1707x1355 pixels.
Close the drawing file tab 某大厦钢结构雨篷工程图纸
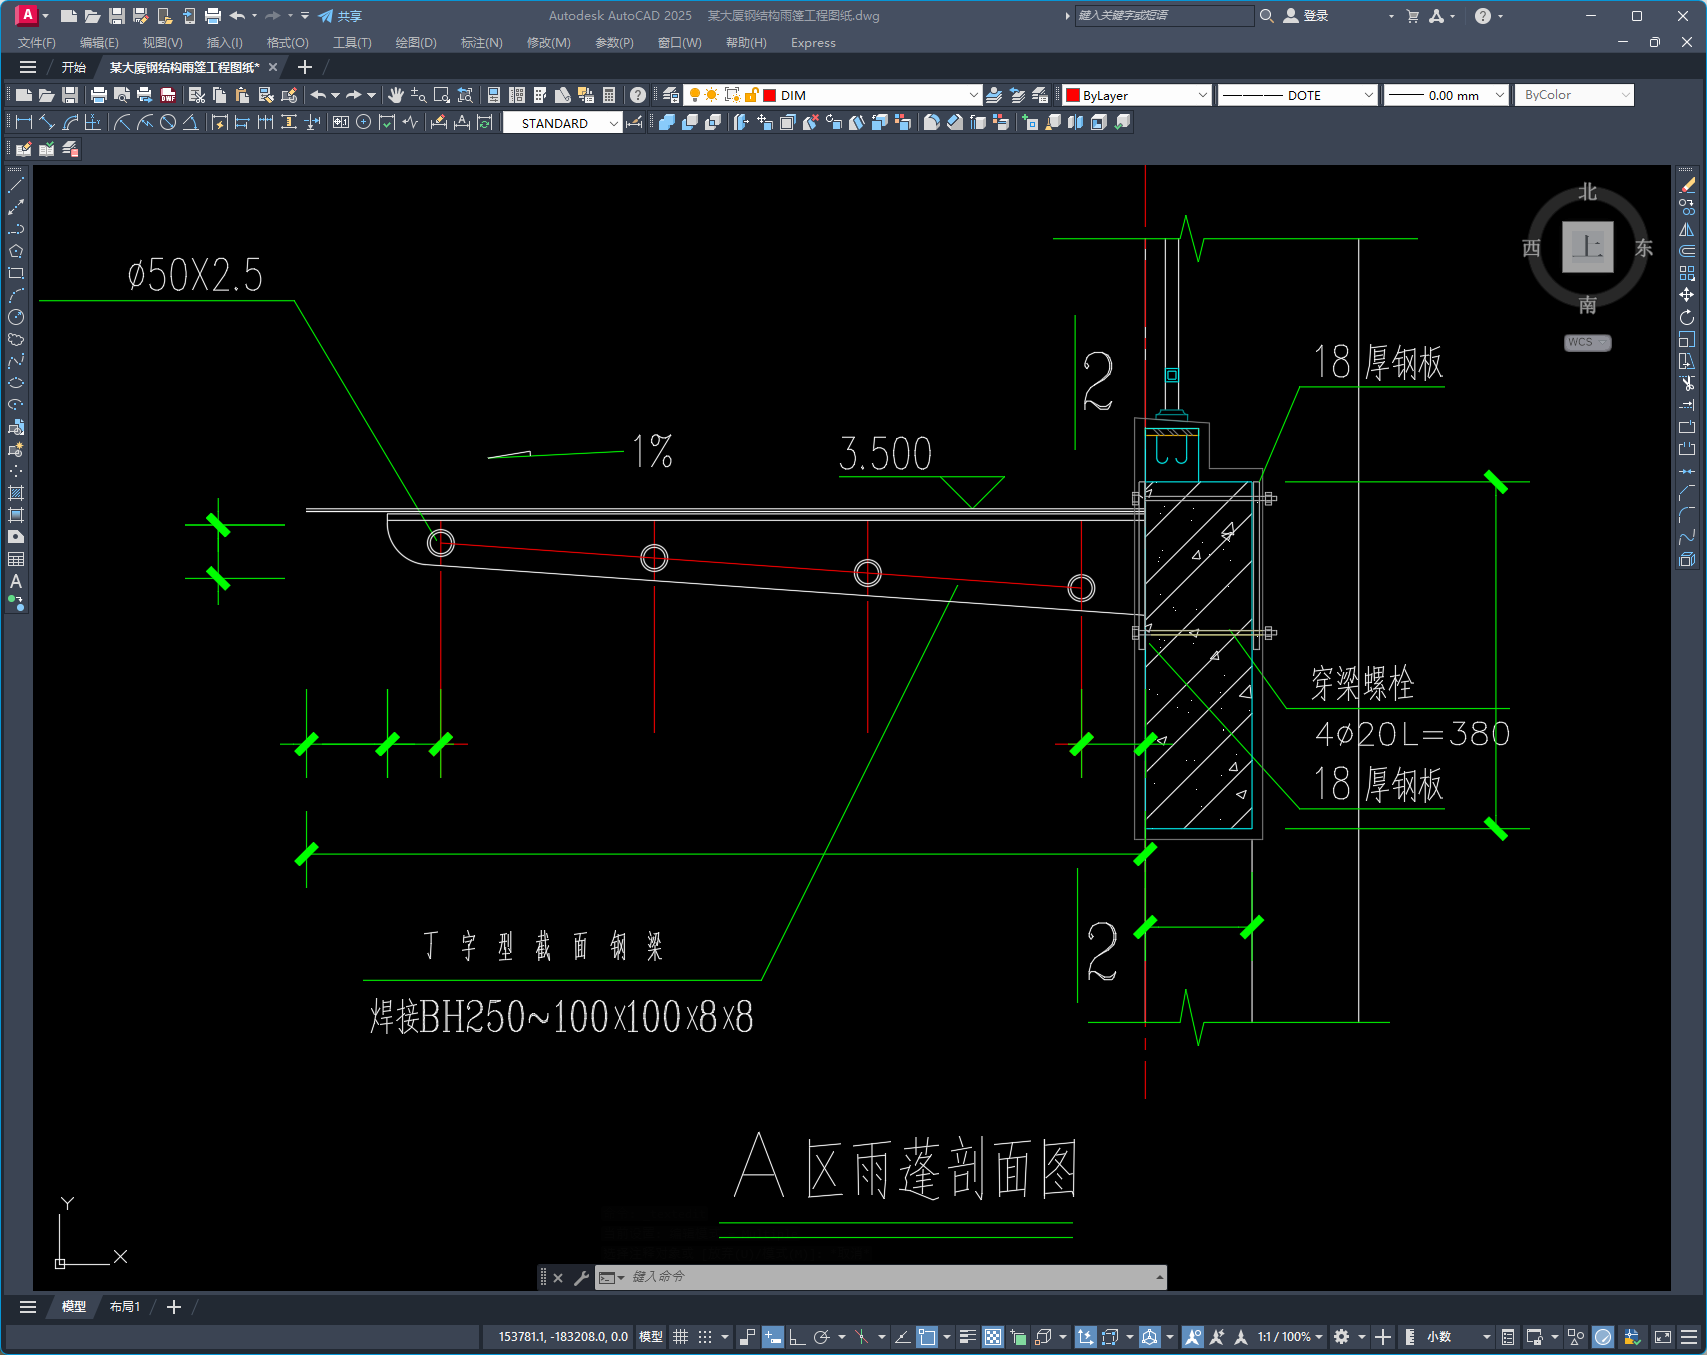click(273, 68)
